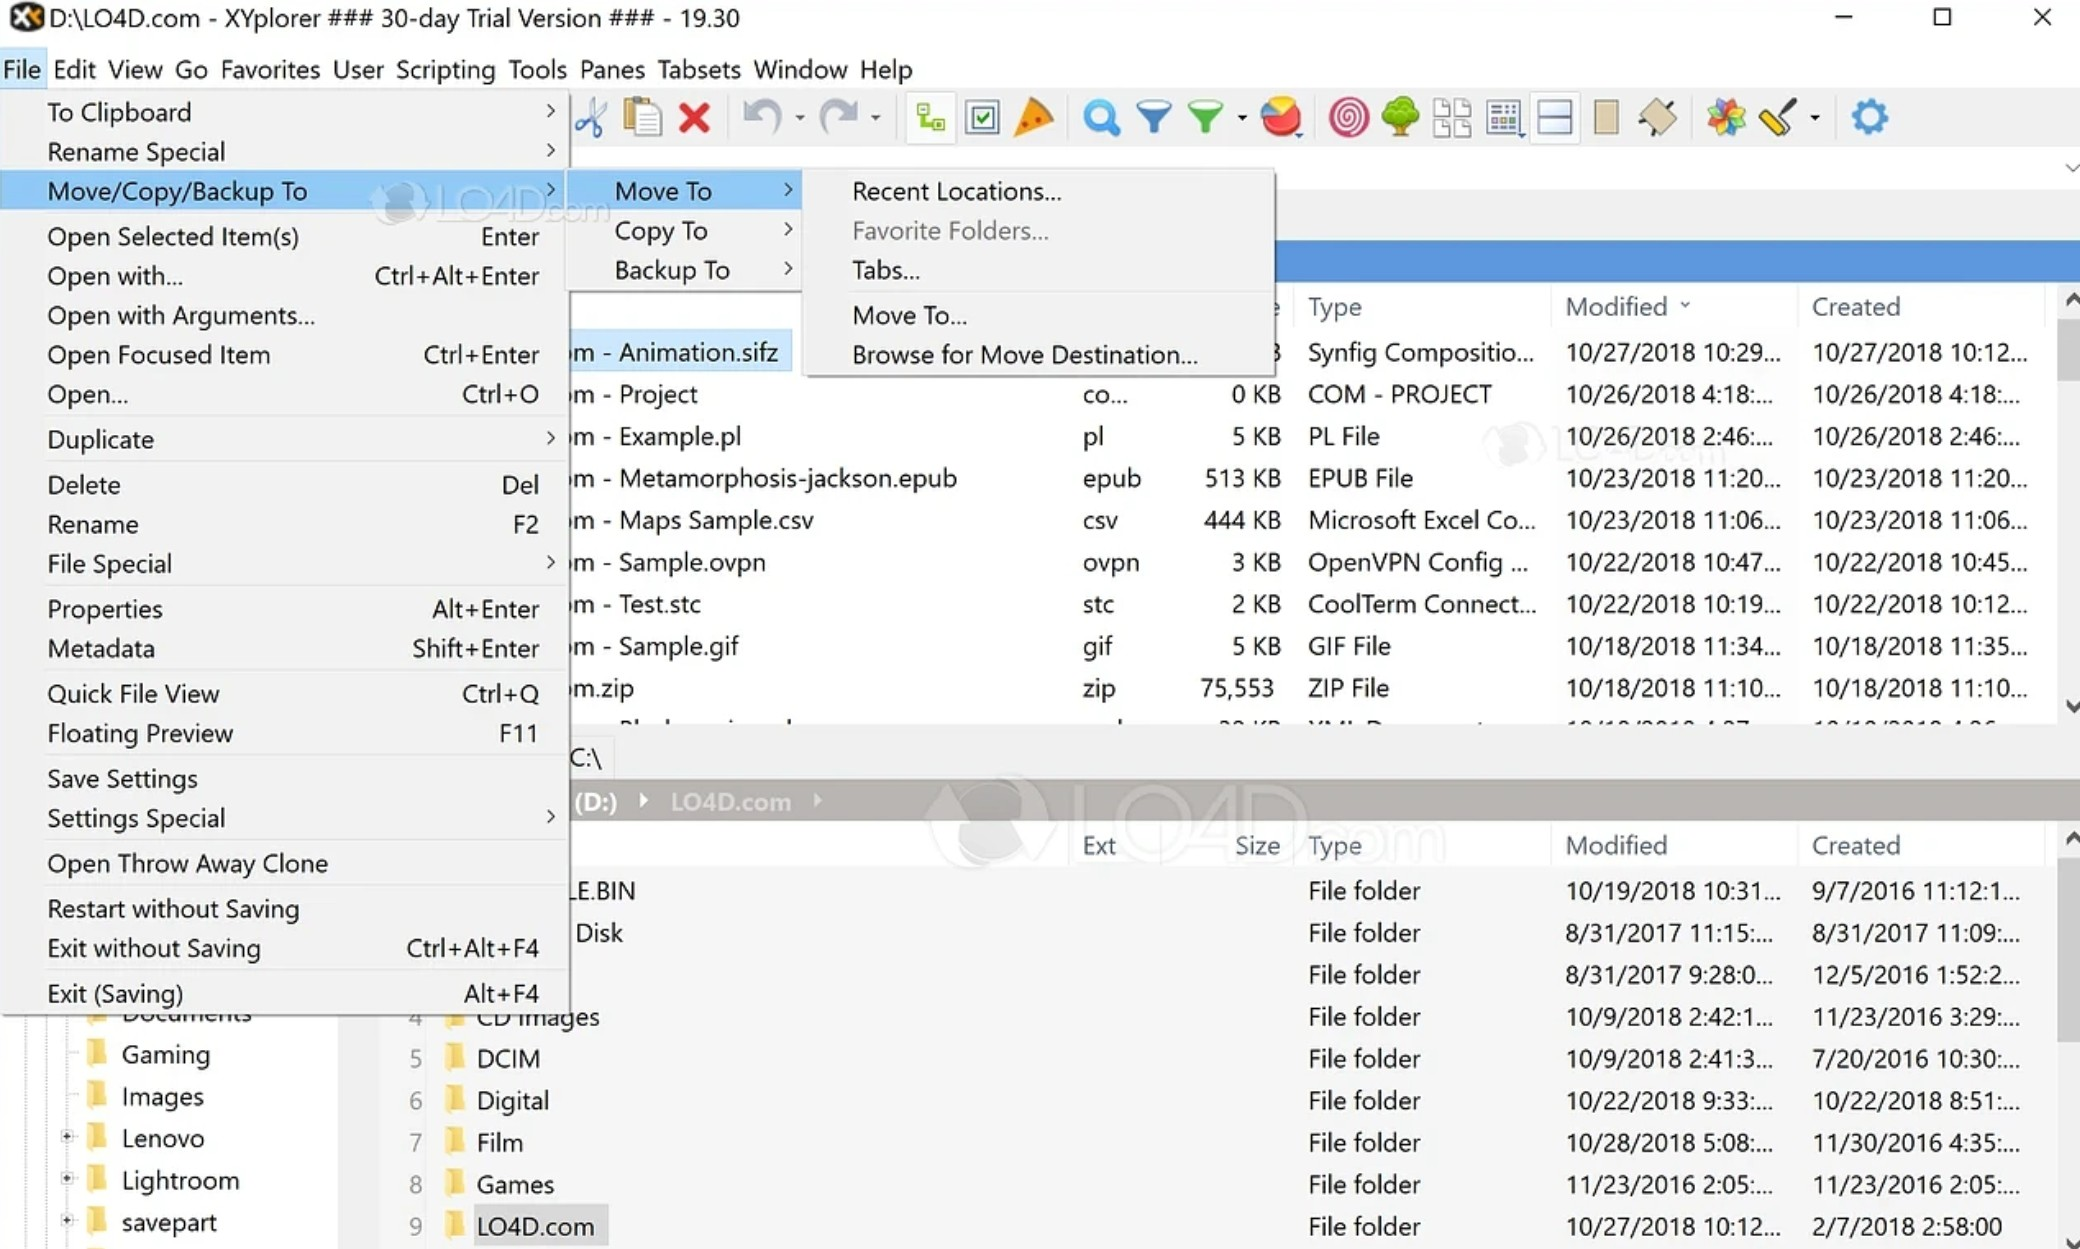Open the Redo history dropdown arrow
The image size is (2080, 1249).
pyautogui.click(x=875, y=118)
